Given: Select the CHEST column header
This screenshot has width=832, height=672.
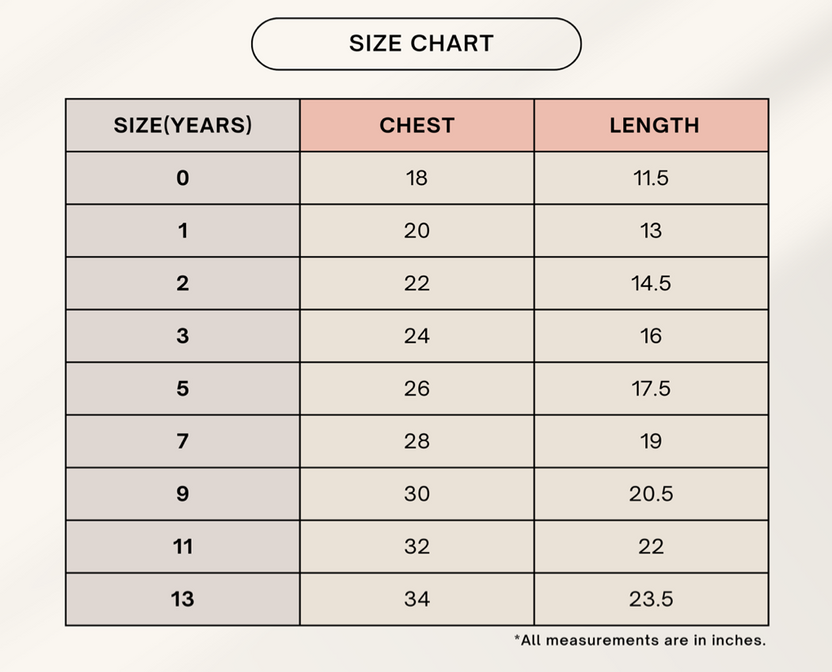Looking at the screenshot, I should tap(417, 126).
